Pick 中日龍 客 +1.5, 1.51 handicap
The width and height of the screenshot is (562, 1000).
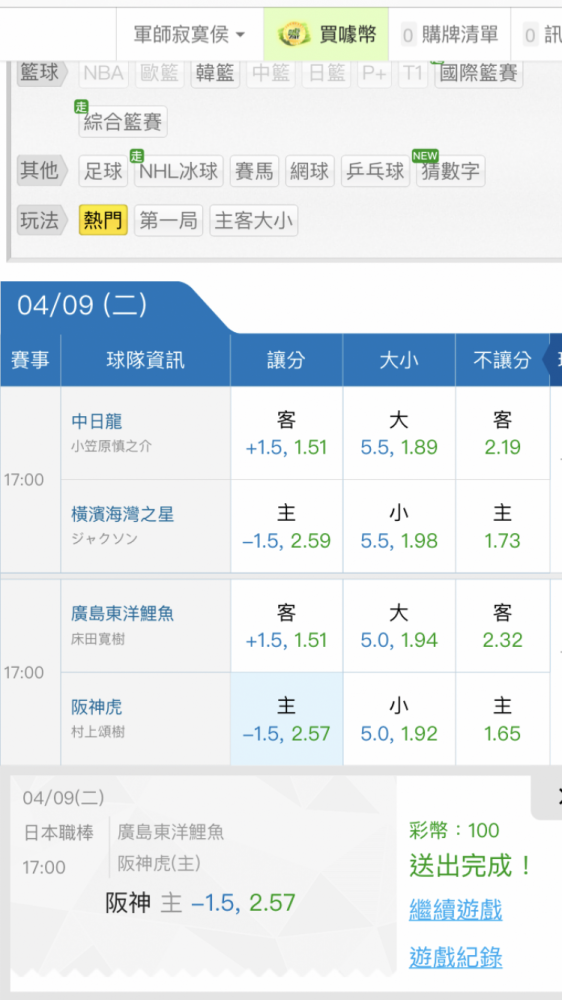[286, 433]
